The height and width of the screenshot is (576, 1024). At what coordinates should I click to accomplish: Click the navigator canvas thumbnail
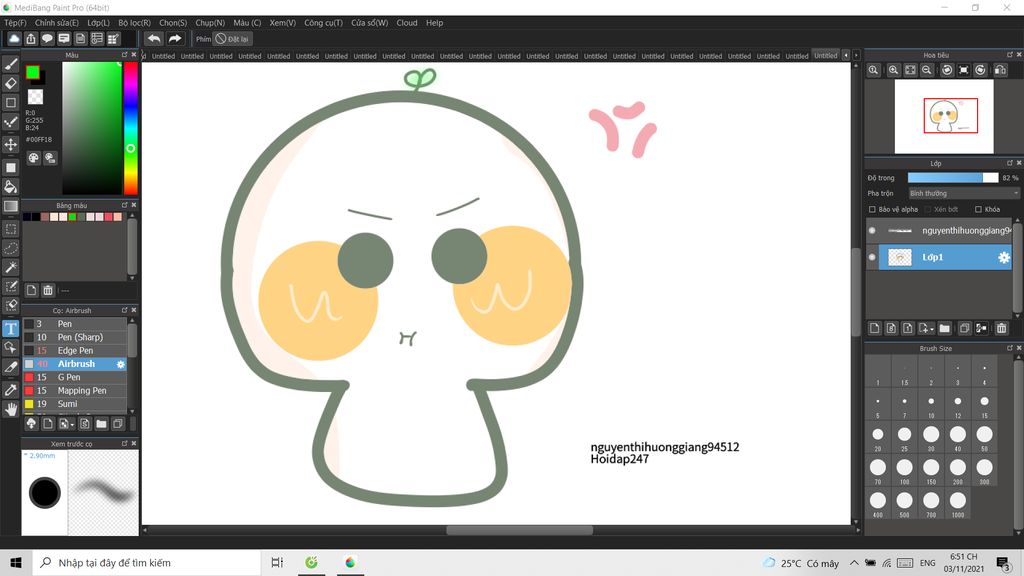click(944, 116)
